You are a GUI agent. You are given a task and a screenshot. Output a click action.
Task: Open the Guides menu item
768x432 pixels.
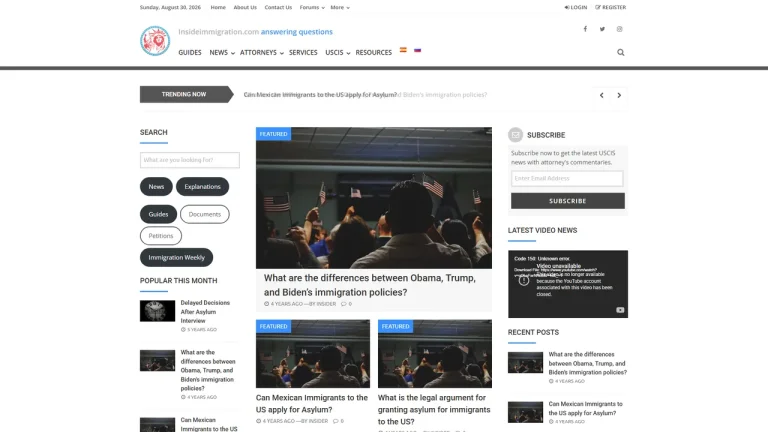coord(190,52)
